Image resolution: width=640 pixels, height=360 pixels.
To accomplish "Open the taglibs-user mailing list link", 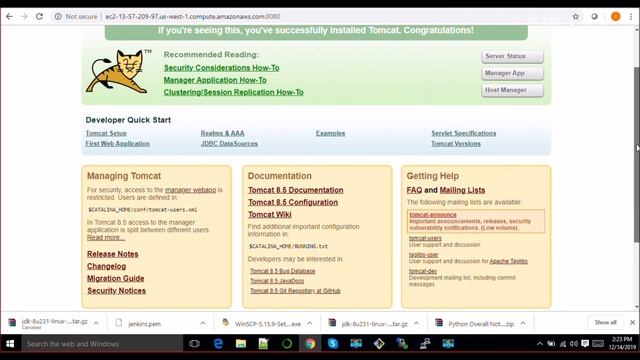I will [x=424, y=255].
